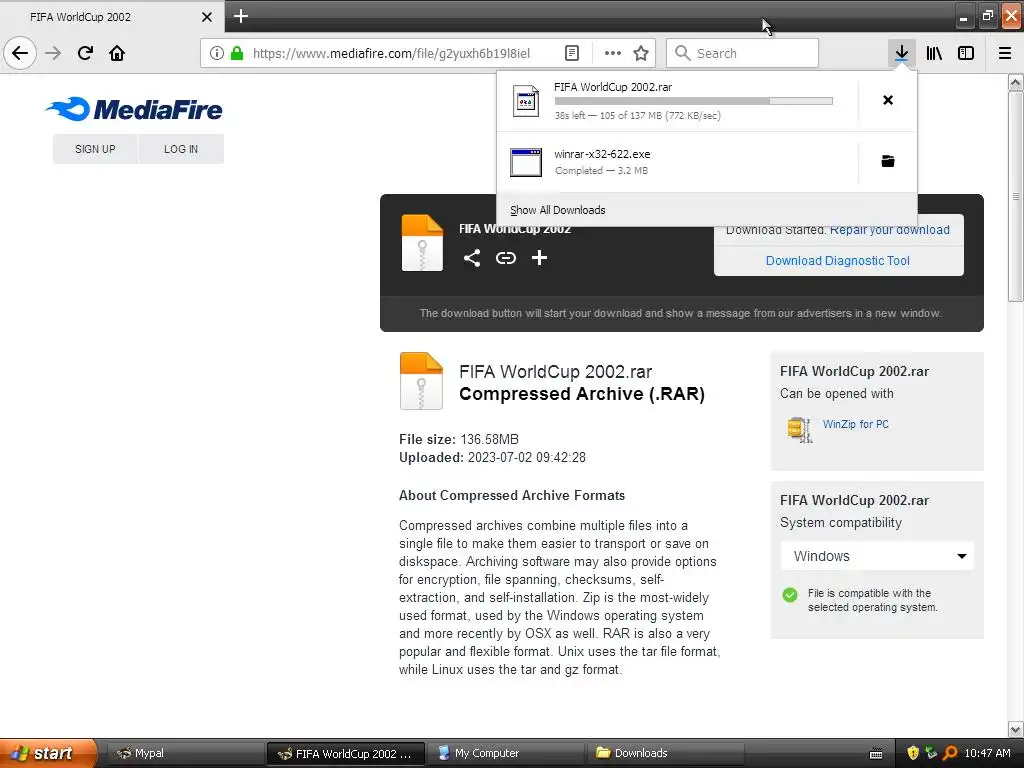Click the forward navigation arrow
This screenshot has height=768, width=1024.
pyautogui.click(x=53, y=53)
